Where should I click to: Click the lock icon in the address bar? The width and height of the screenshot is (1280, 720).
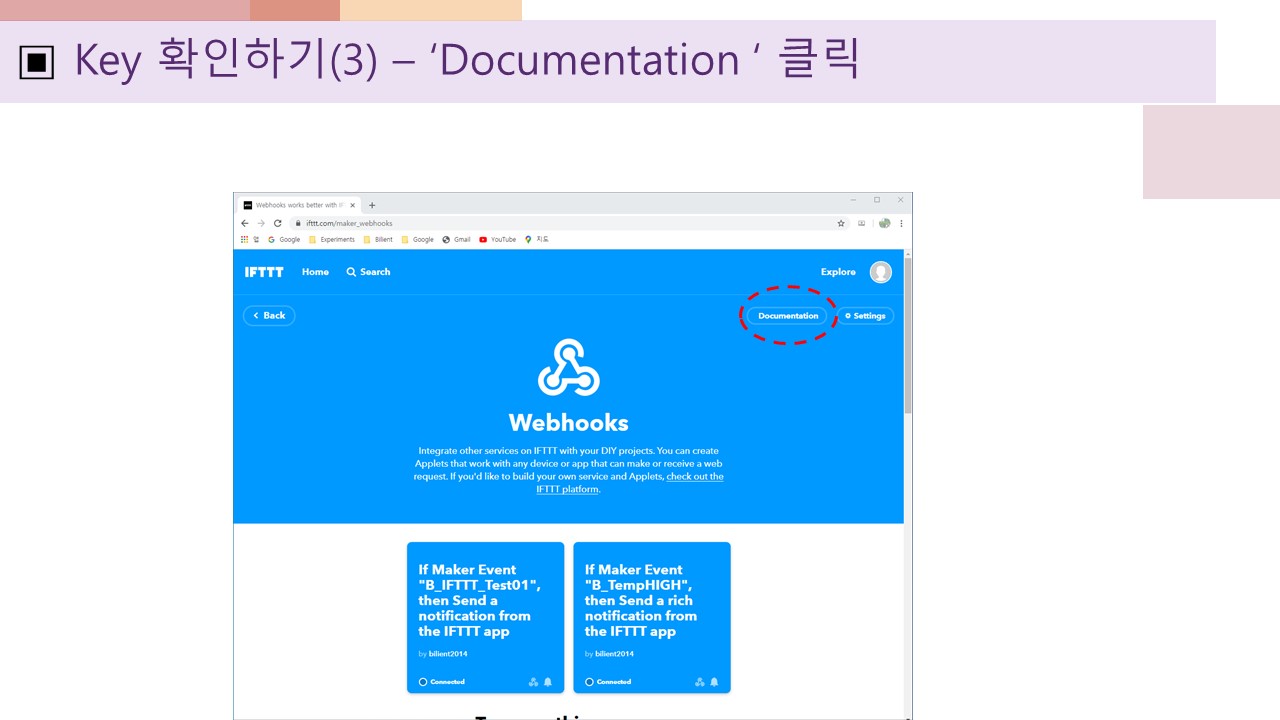click(298, 223)
